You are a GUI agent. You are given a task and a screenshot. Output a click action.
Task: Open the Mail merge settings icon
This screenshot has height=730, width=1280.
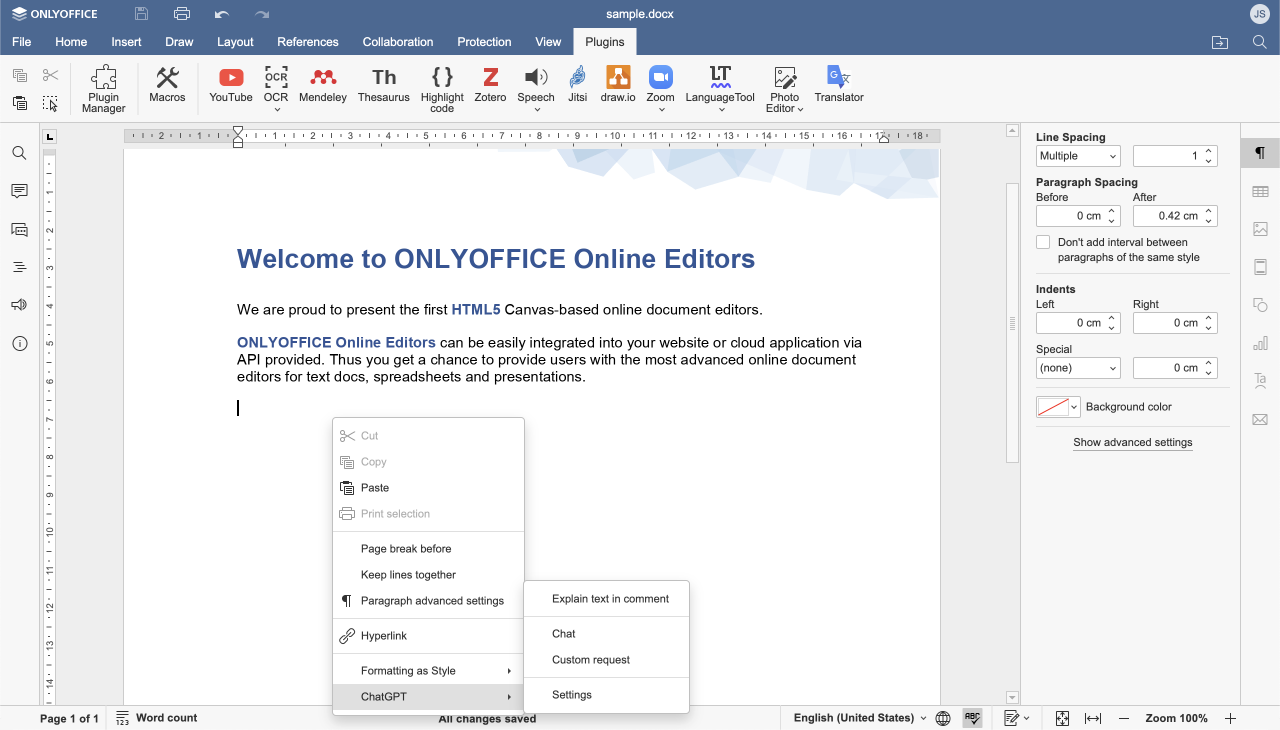pyautogui.click(x=1260, y=419)
